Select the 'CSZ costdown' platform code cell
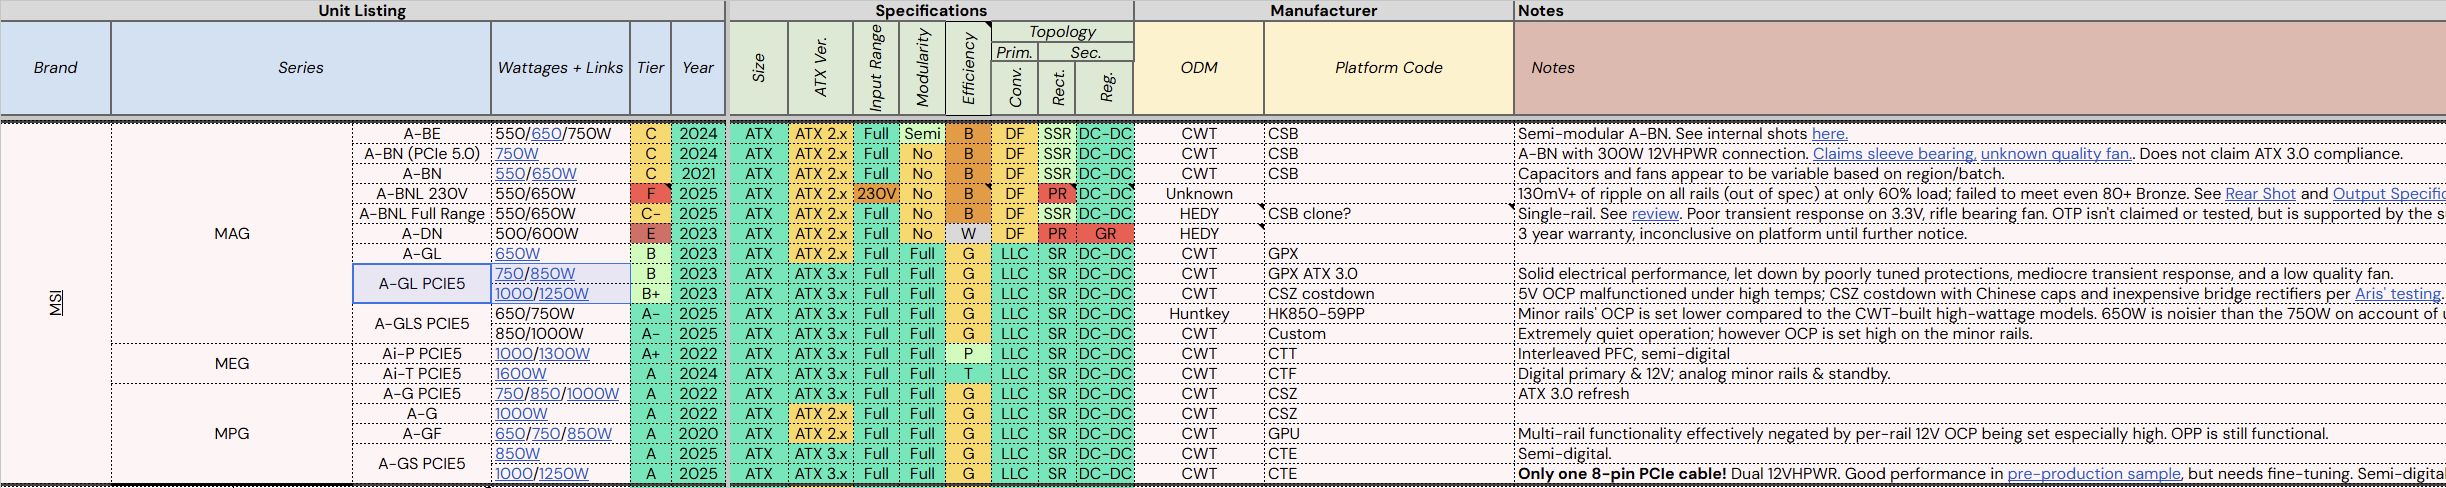 point(1389,294)
